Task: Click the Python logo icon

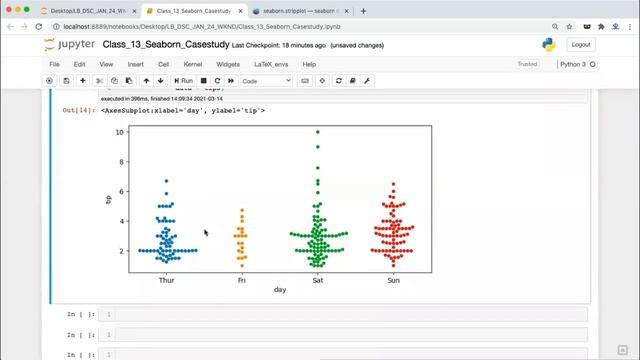Action: pyautogui.click(x=549, y=44)
